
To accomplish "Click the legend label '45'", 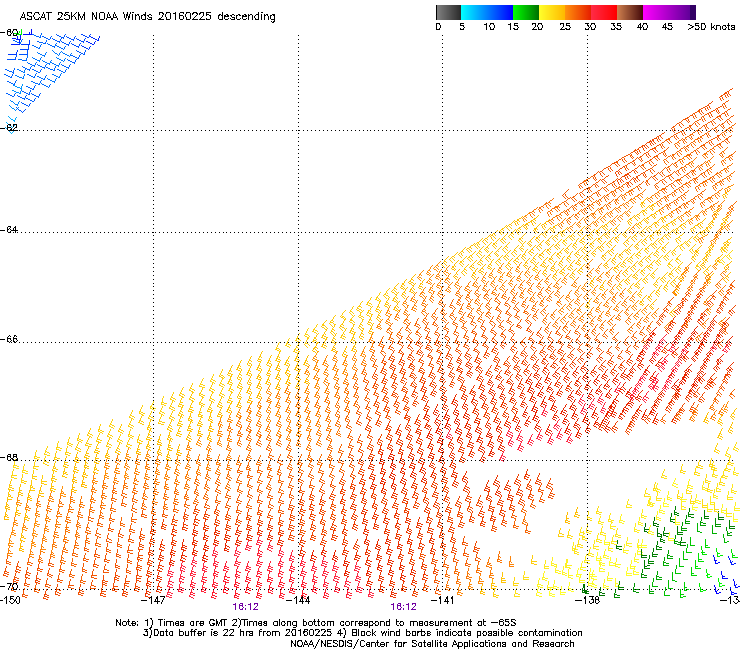I will point(667,27).
